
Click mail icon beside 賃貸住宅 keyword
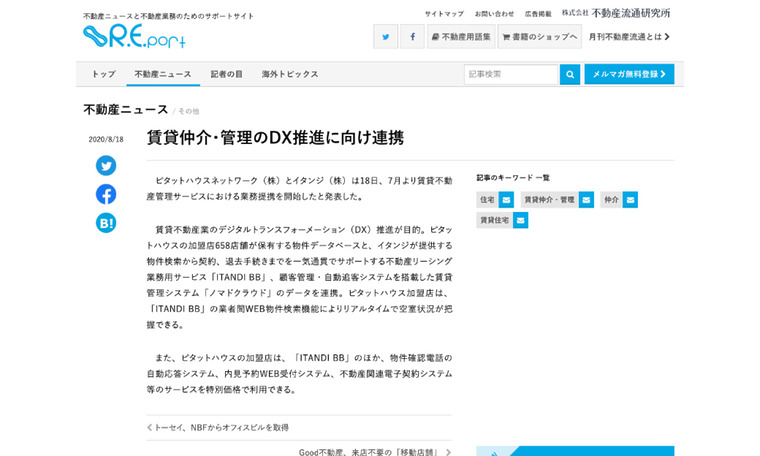520,220
